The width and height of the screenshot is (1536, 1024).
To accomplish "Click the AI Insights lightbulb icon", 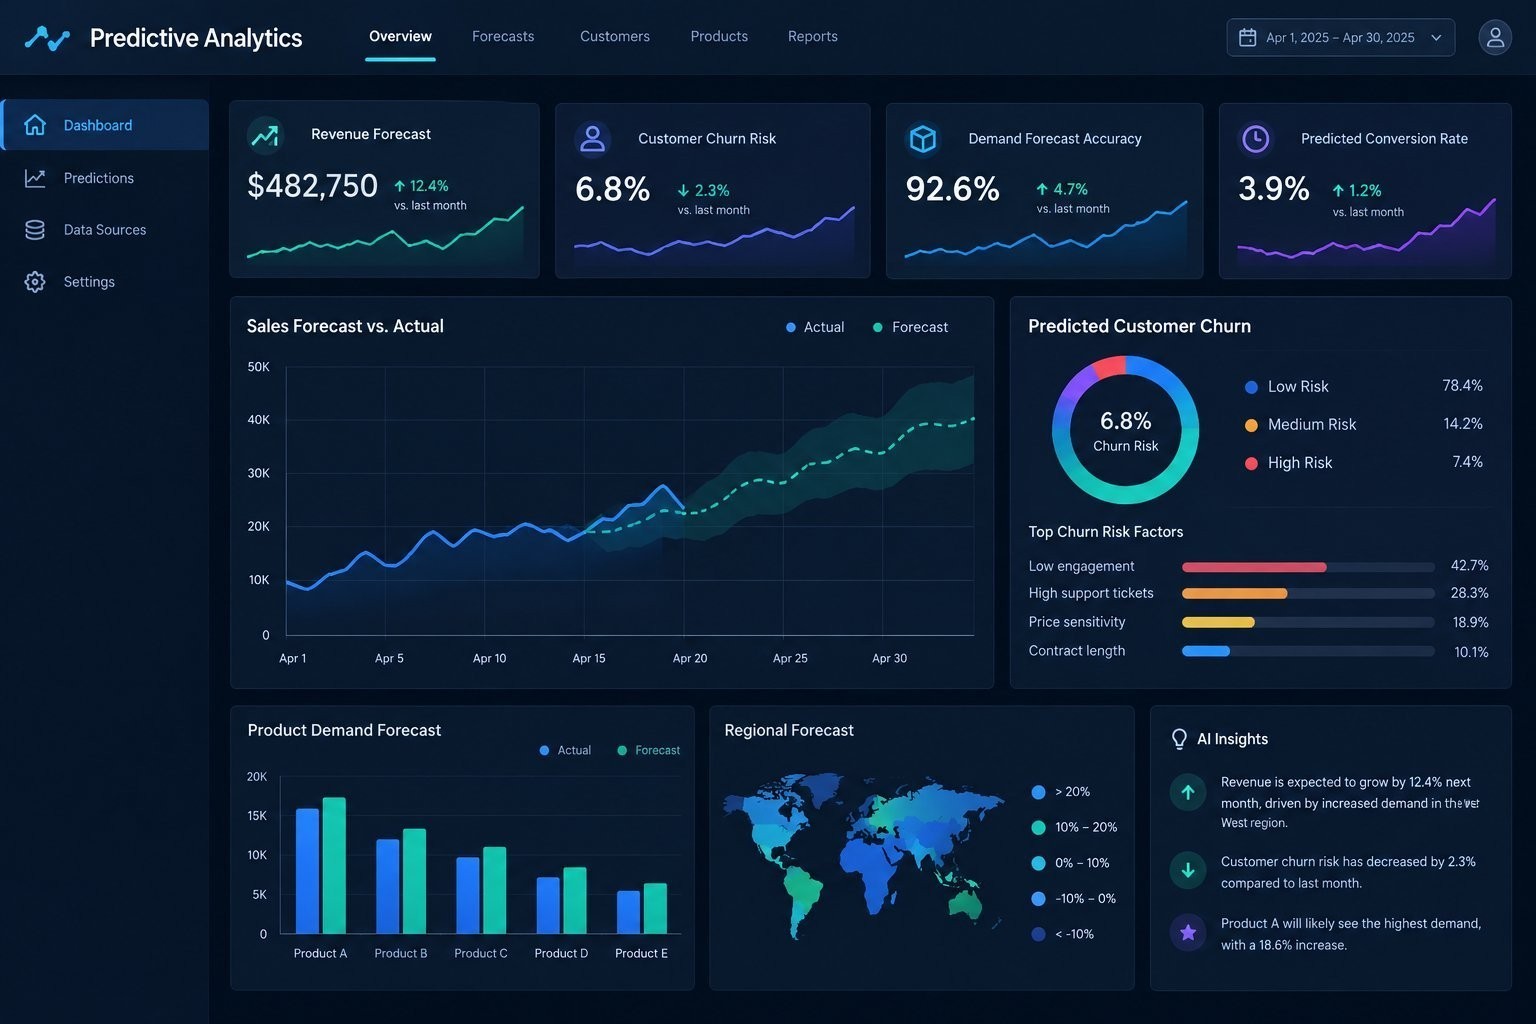I will click(x=1179, y=739).
